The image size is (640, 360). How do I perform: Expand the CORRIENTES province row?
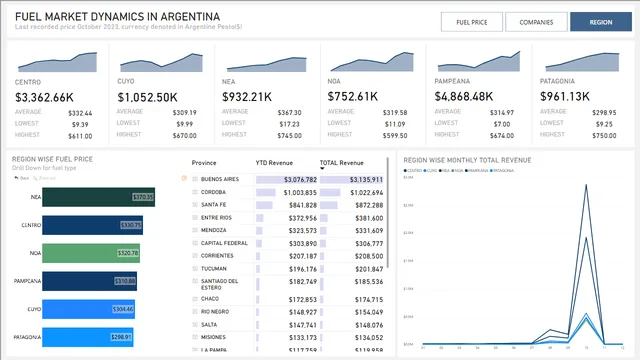[x=195, y=256]
